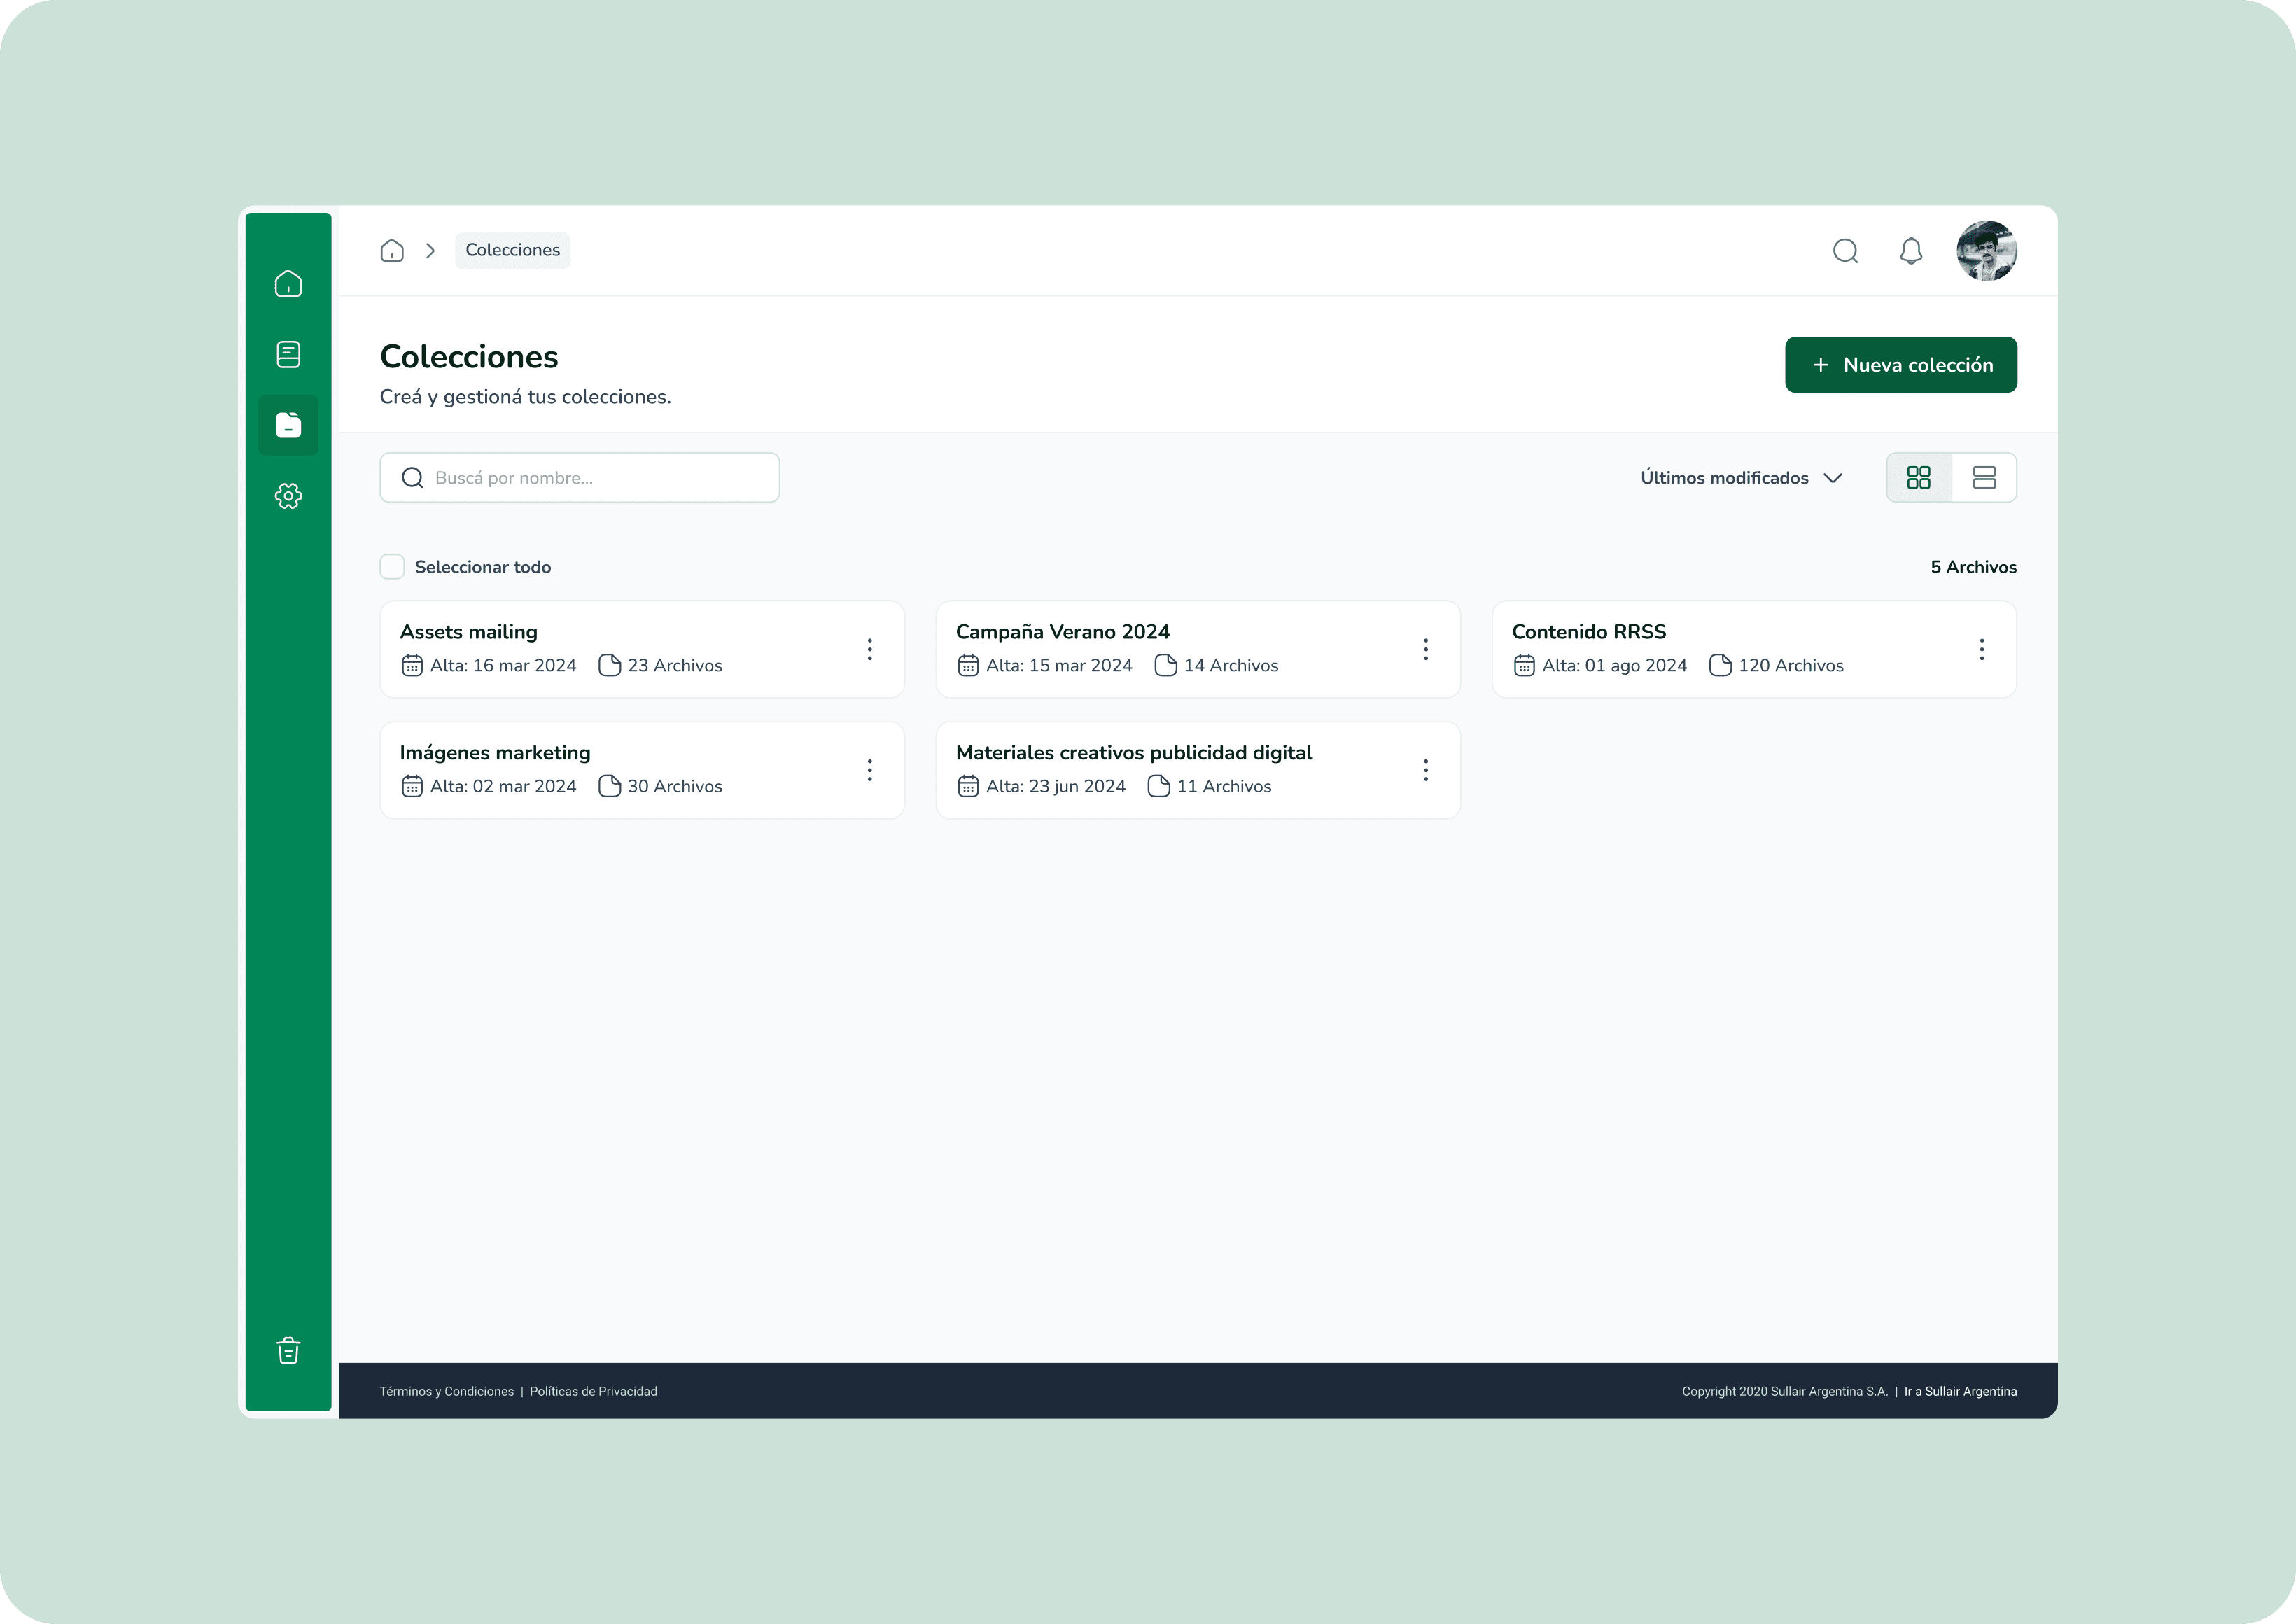The image size is (2296, 1624).
Task: Open the documents icon in the green sidebar
Action: 288,354
